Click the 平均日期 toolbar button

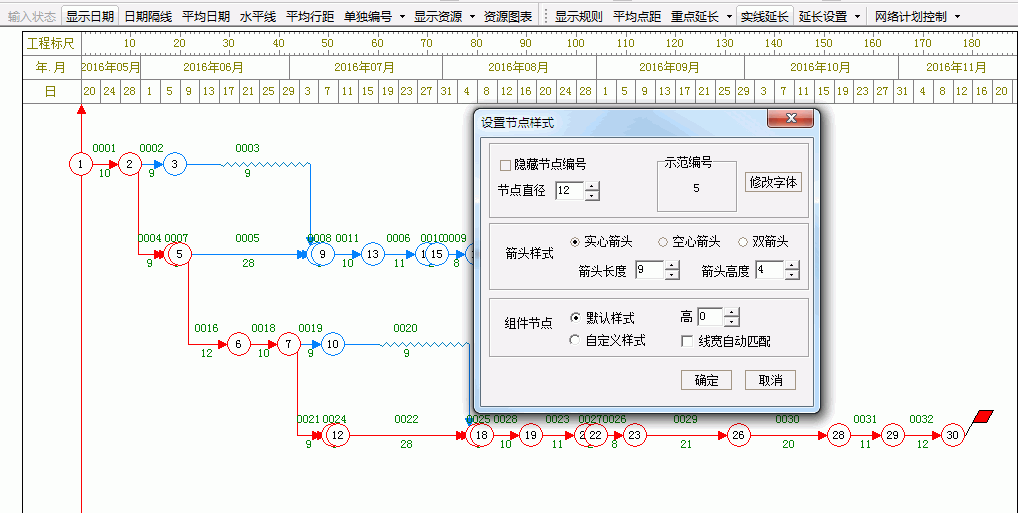click(x=206, y=16)
